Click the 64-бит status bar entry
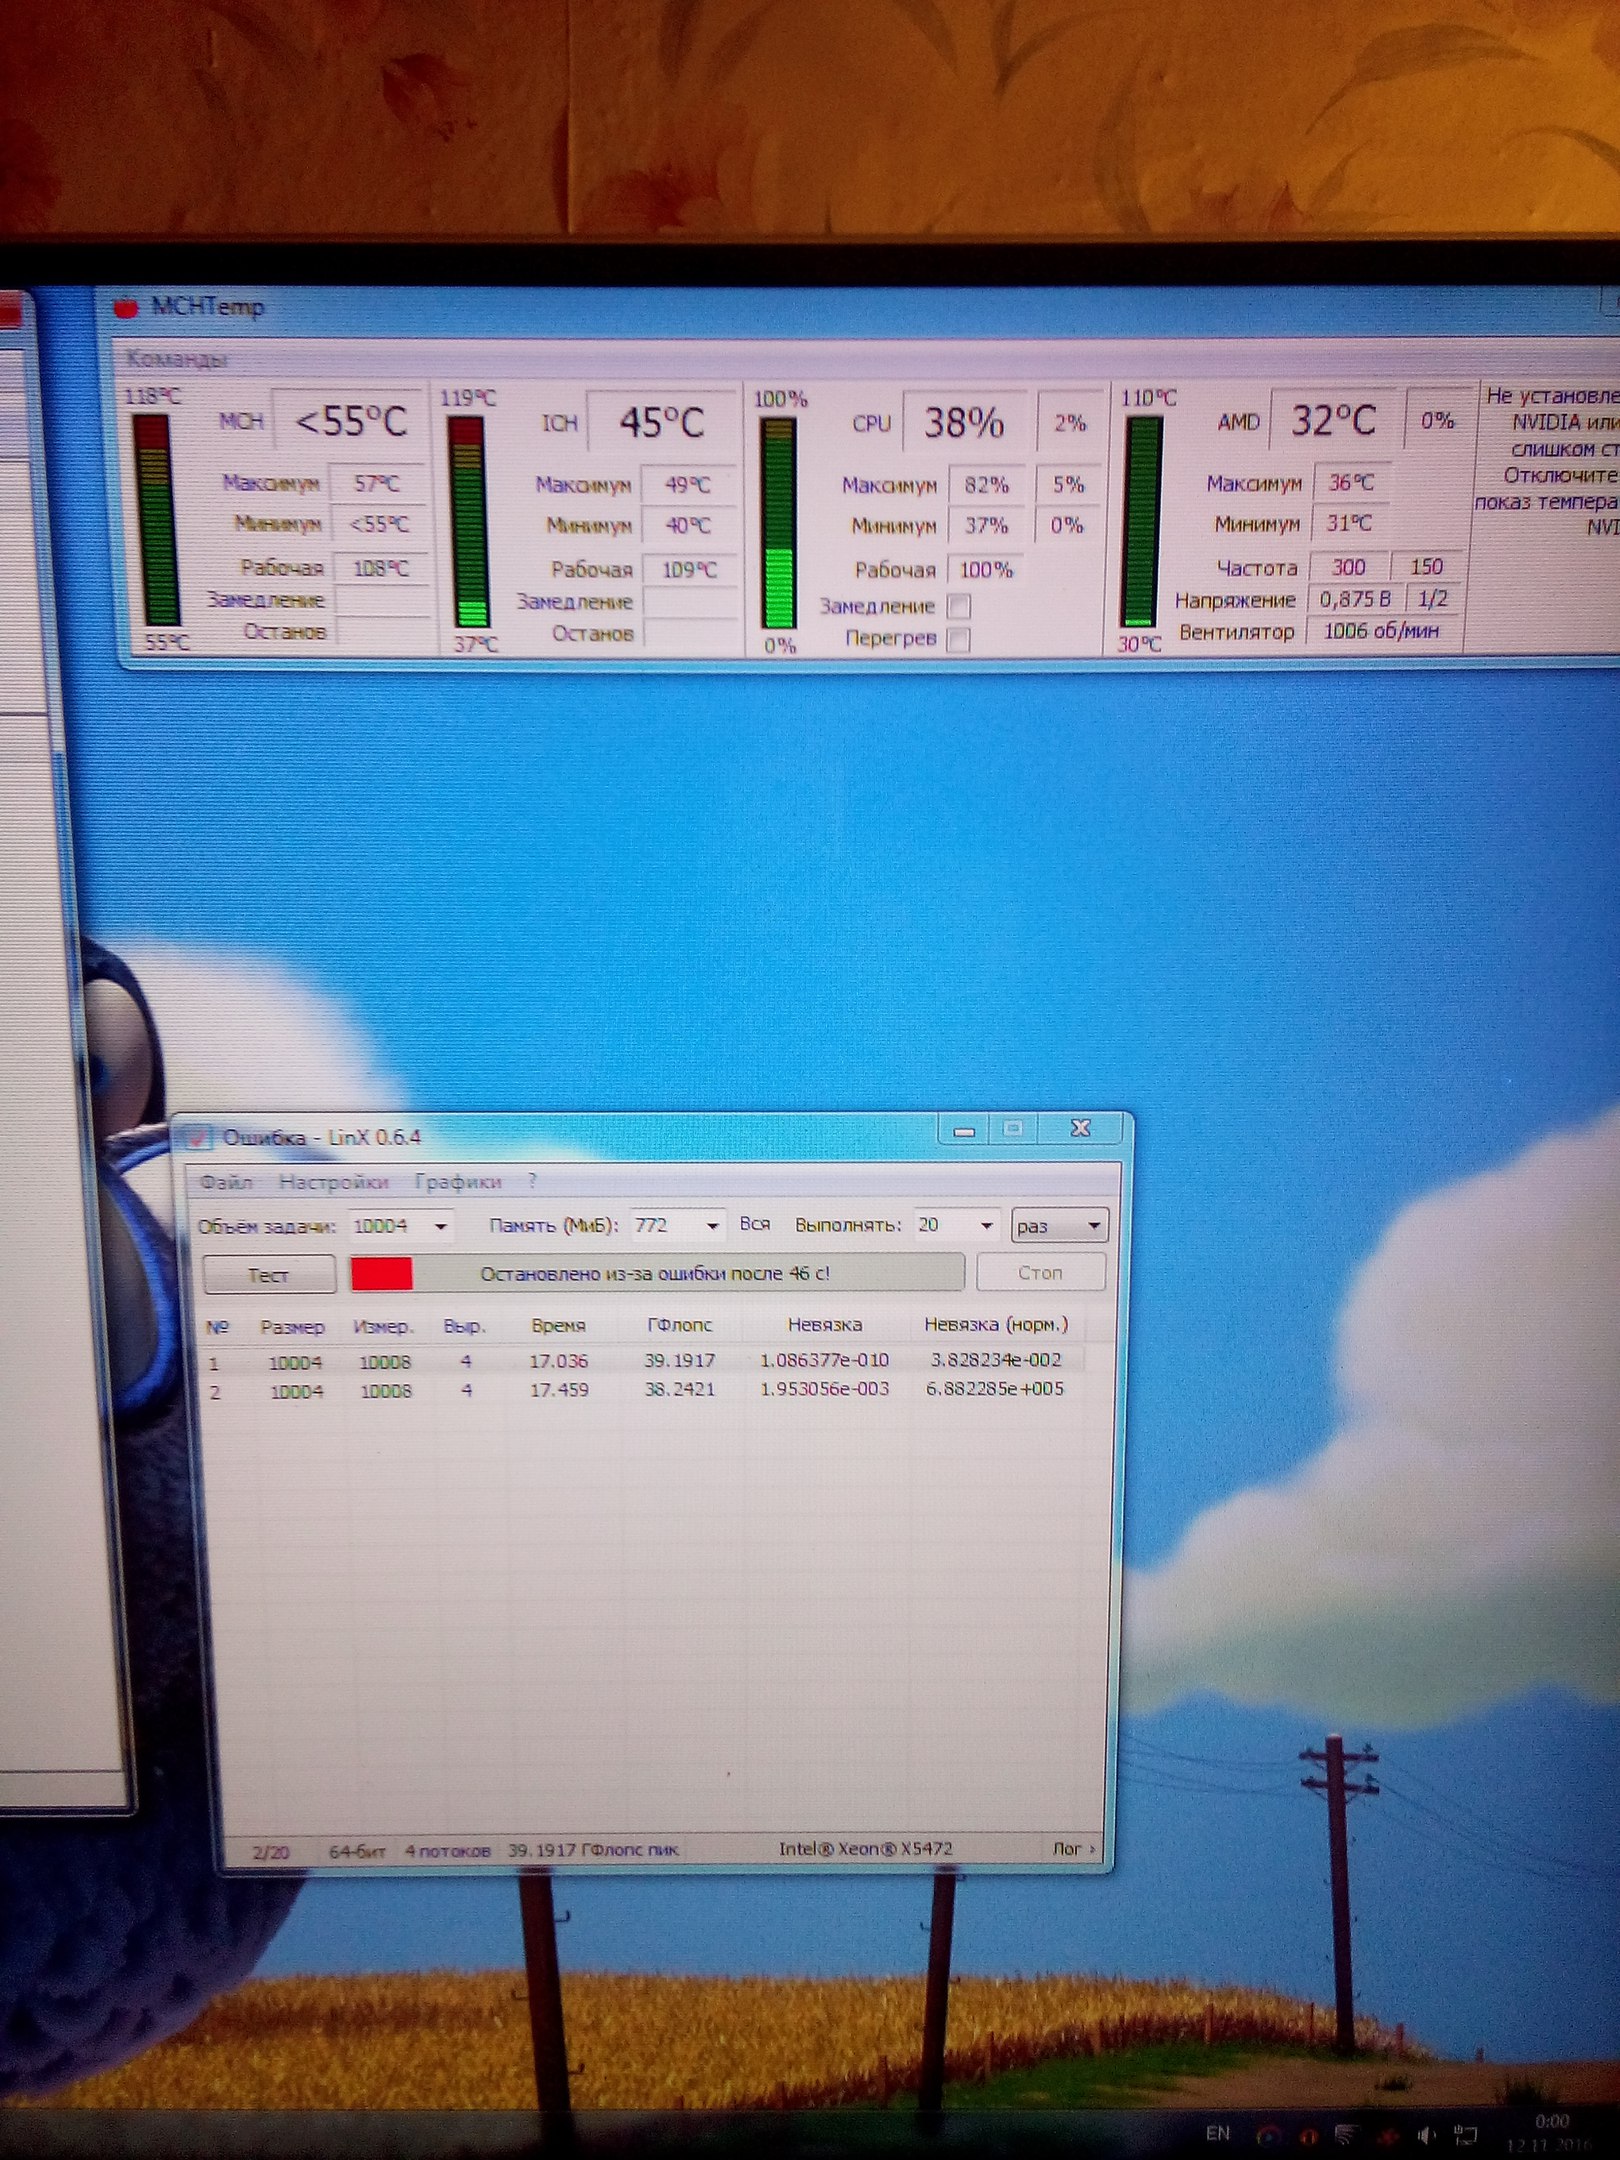The image size is (1620, 2160). [x=357, y=1852]
